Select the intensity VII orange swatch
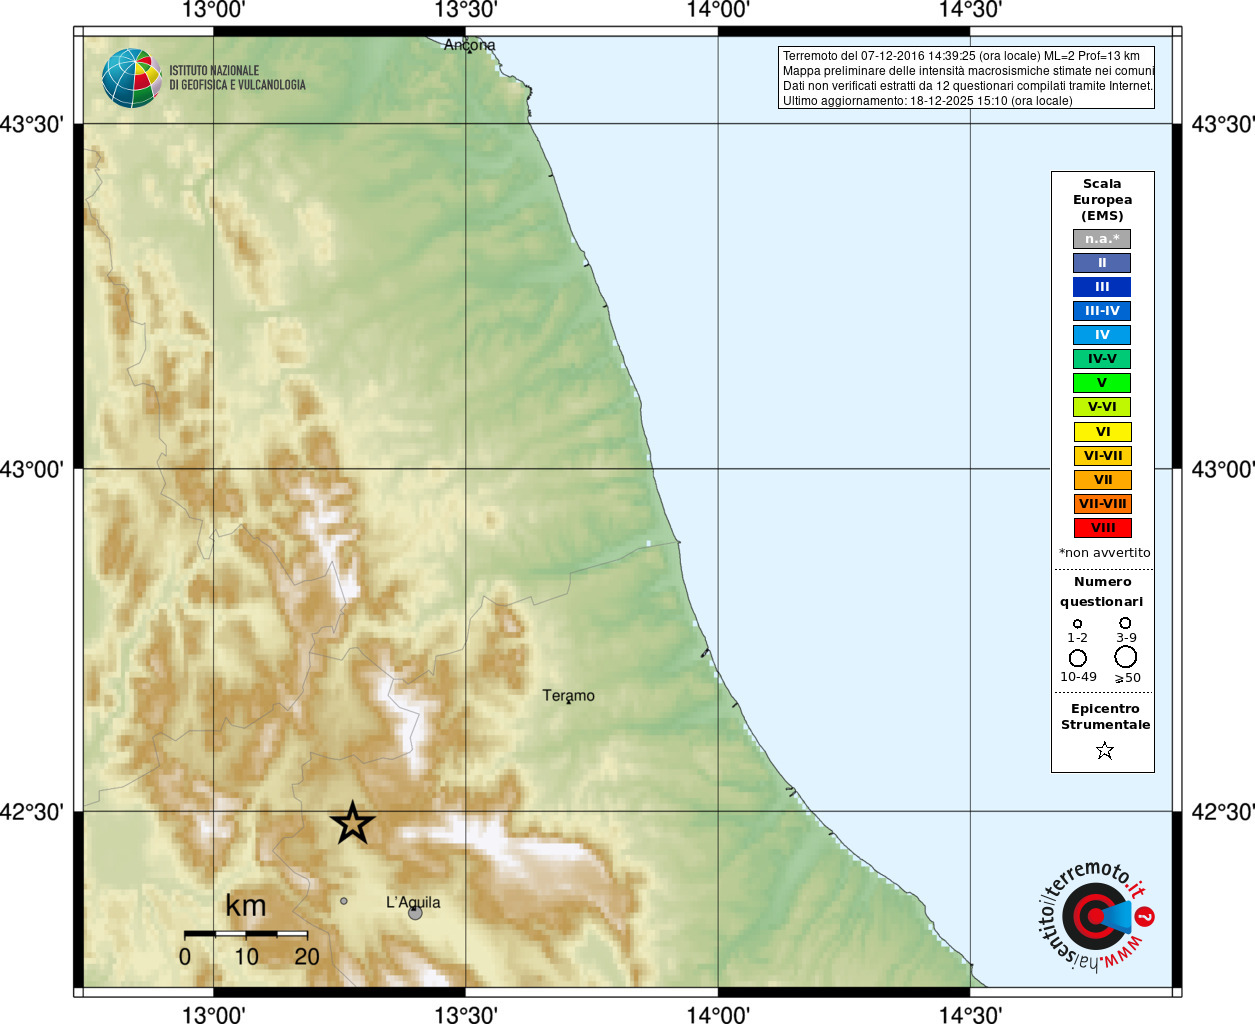Viewport: 1255px width, 1024px height. (1103, 480)
